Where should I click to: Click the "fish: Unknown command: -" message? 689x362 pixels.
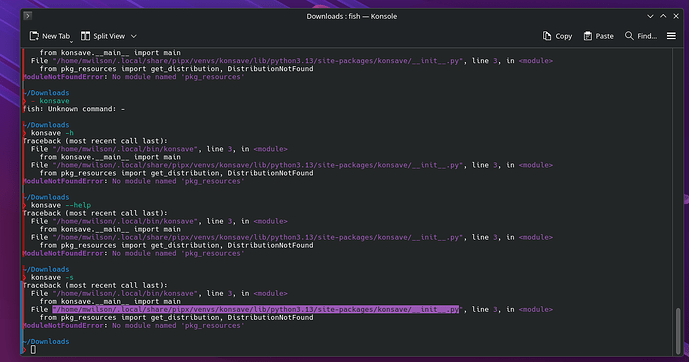(74, 109)
